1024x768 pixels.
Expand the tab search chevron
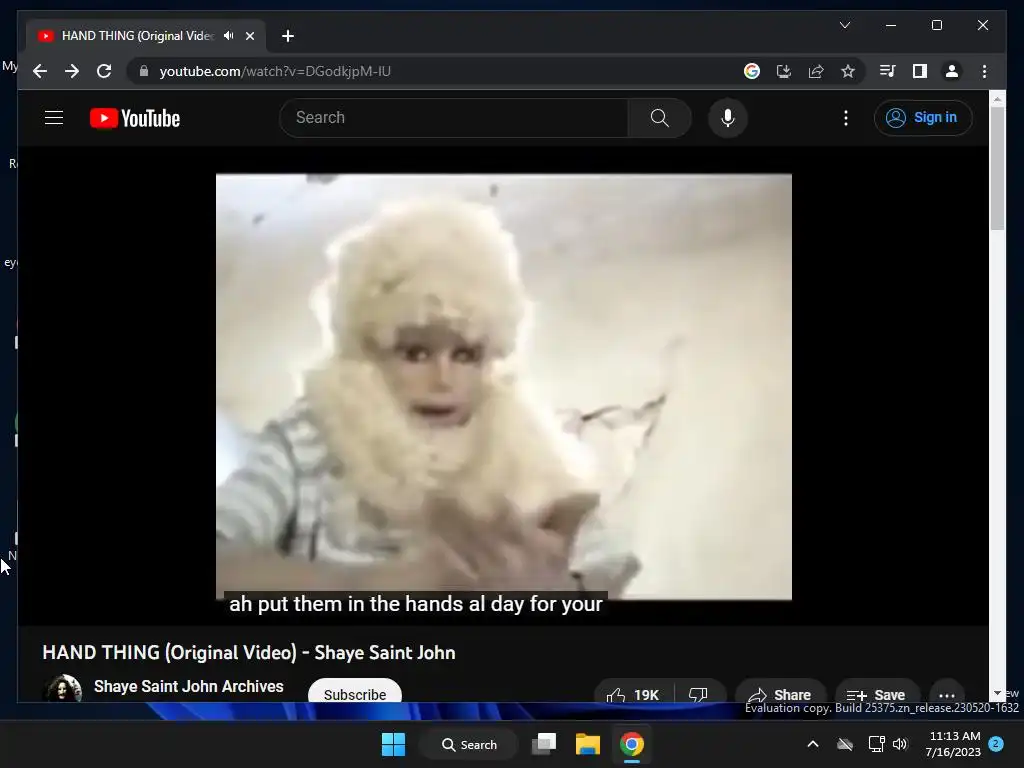click(844, 25)
